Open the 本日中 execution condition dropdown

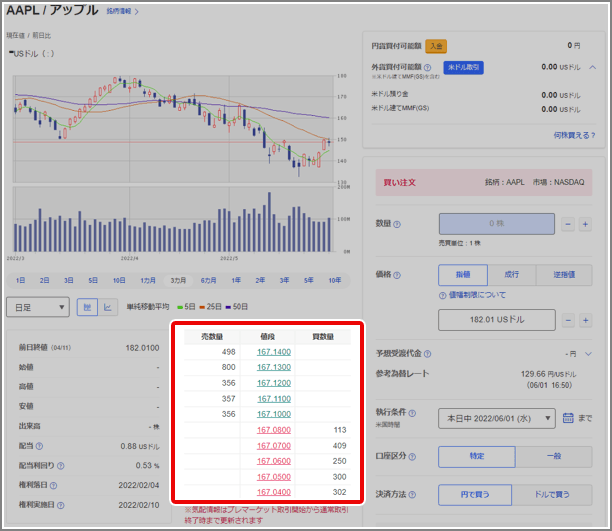[x=496, y=419]
